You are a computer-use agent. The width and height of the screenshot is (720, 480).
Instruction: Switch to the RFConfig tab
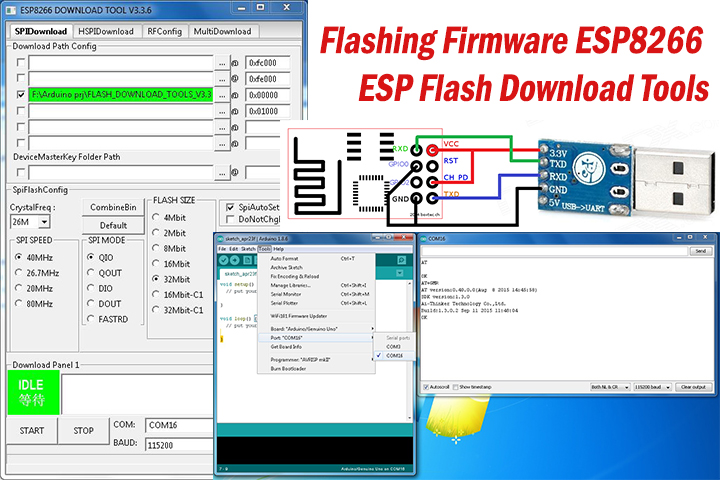[164, 31]
